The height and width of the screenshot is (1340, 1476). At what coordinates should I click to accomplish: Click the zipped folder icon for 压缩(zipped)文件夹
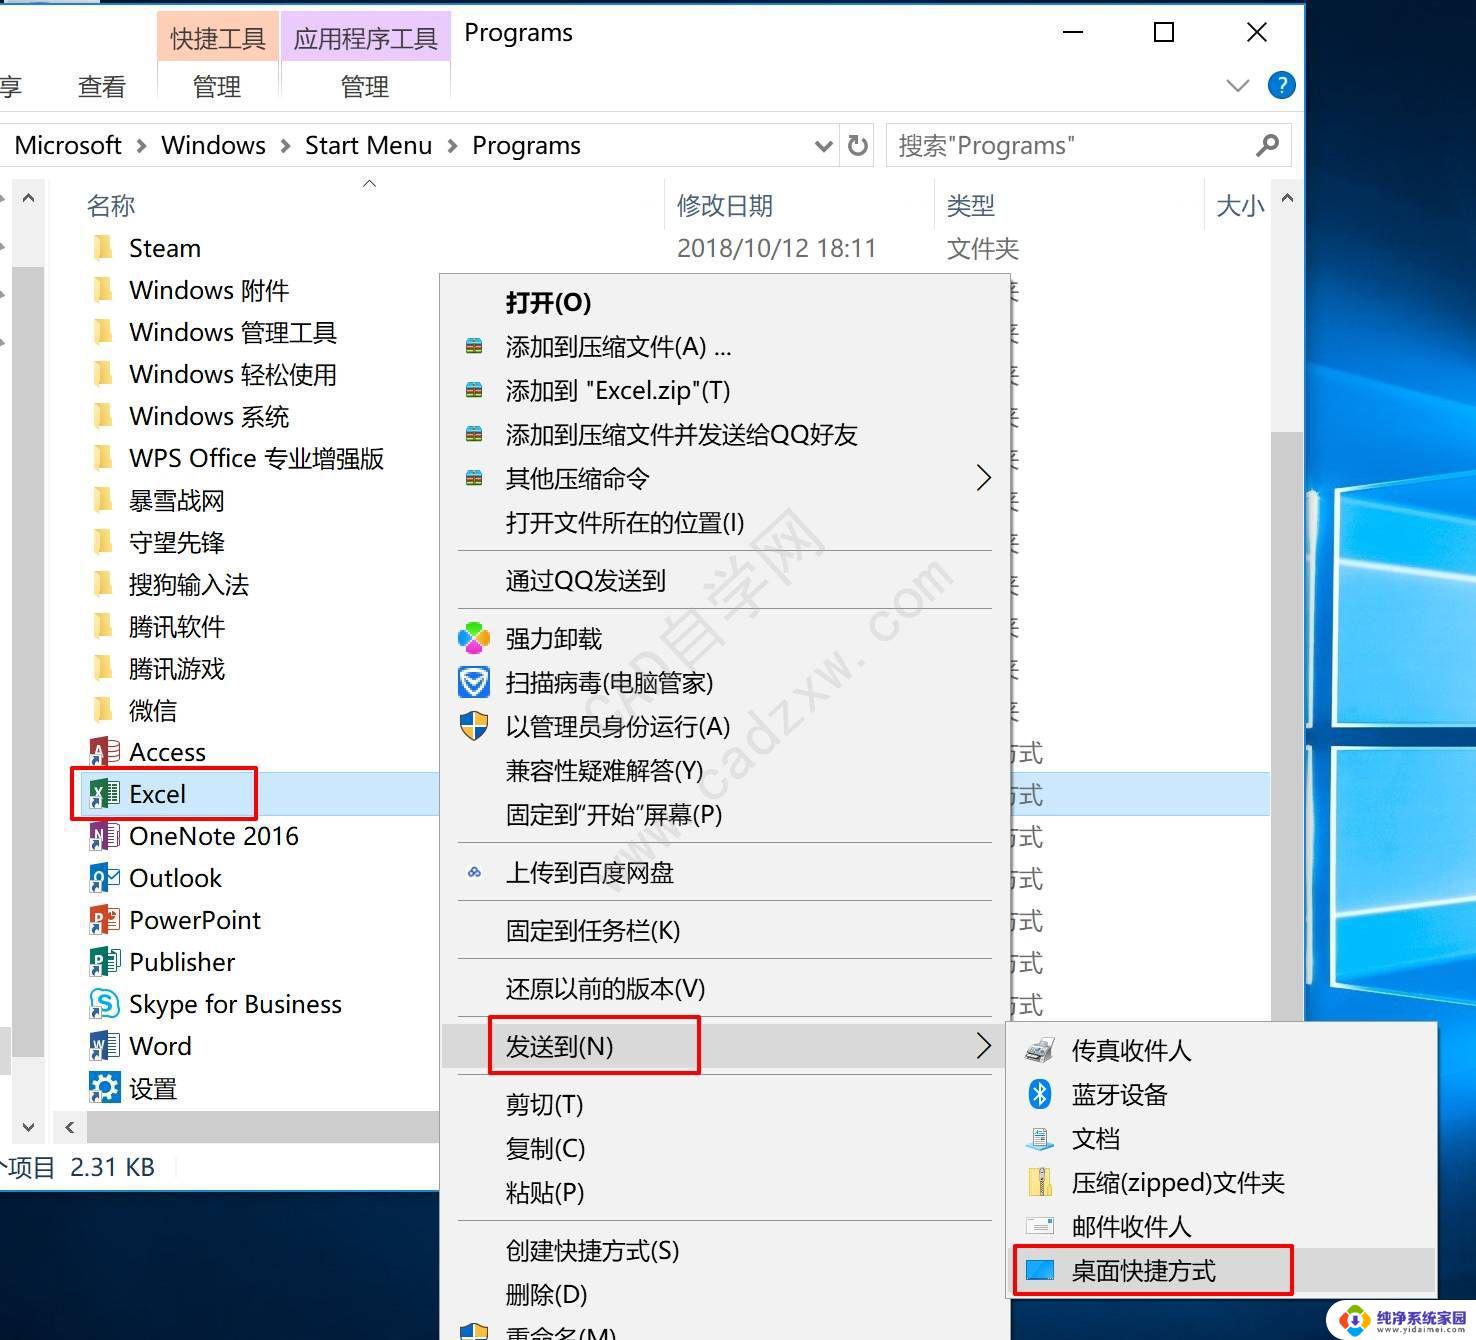1040,1182
